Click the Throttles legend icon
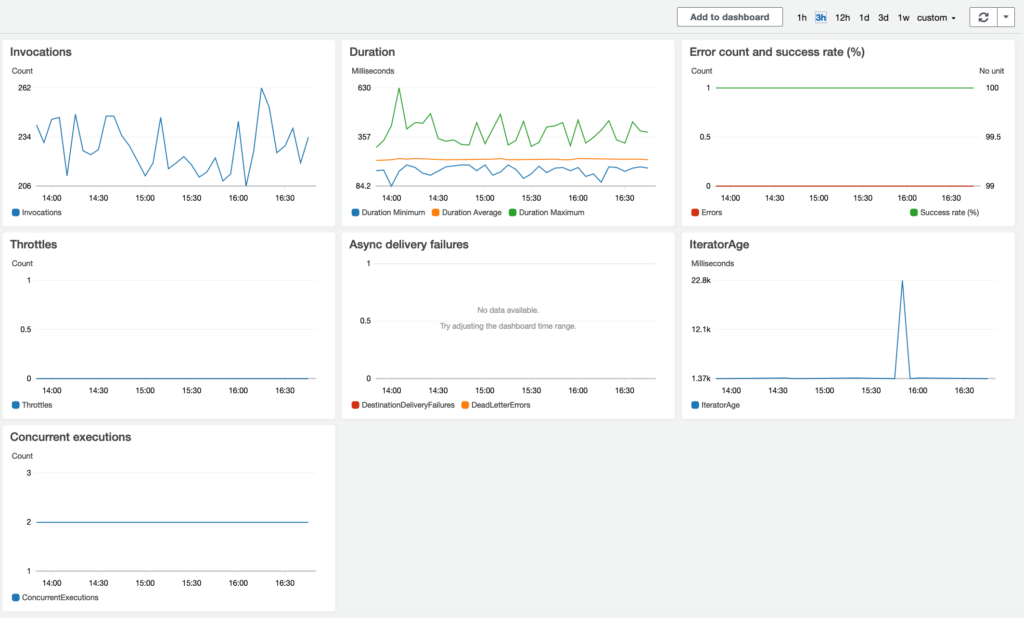The image size is (1024, 618). point(14,405)
